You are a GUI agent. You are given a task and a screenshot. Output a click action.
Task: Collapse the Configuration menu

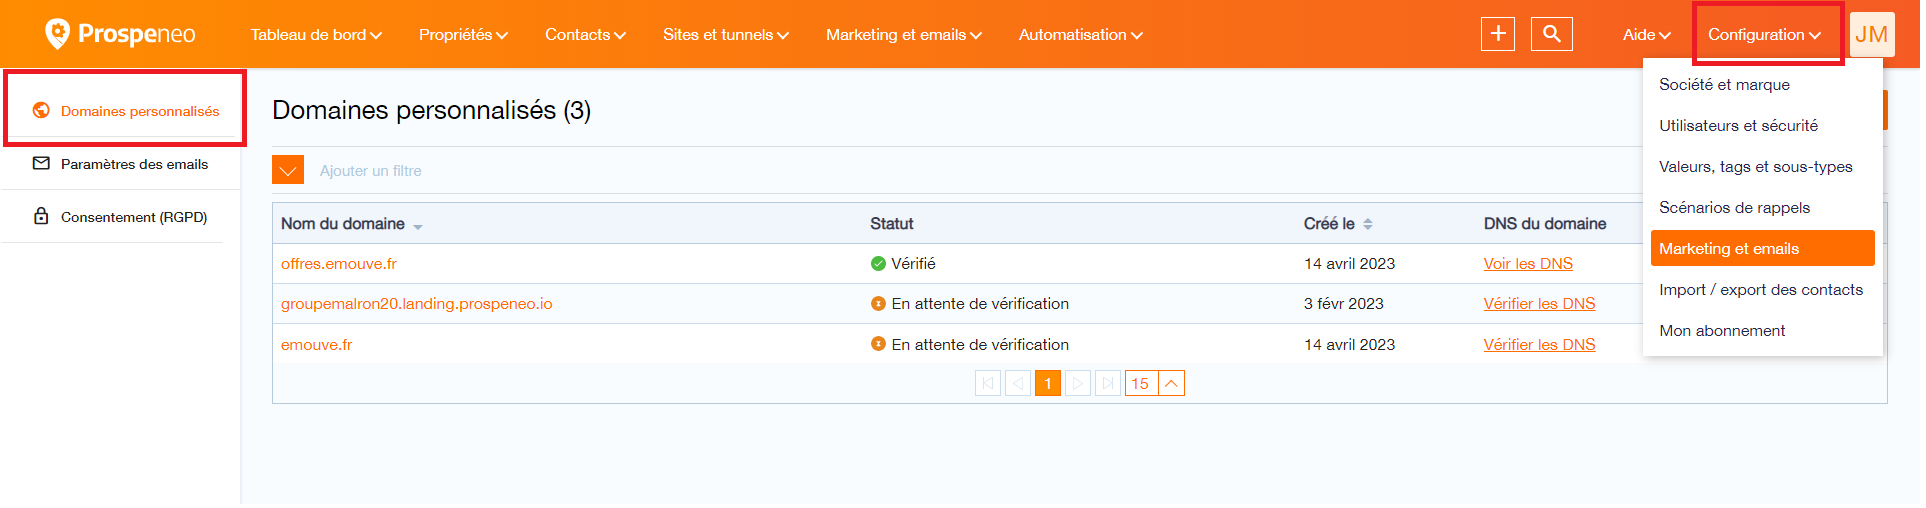click(x=1765, y=34)
